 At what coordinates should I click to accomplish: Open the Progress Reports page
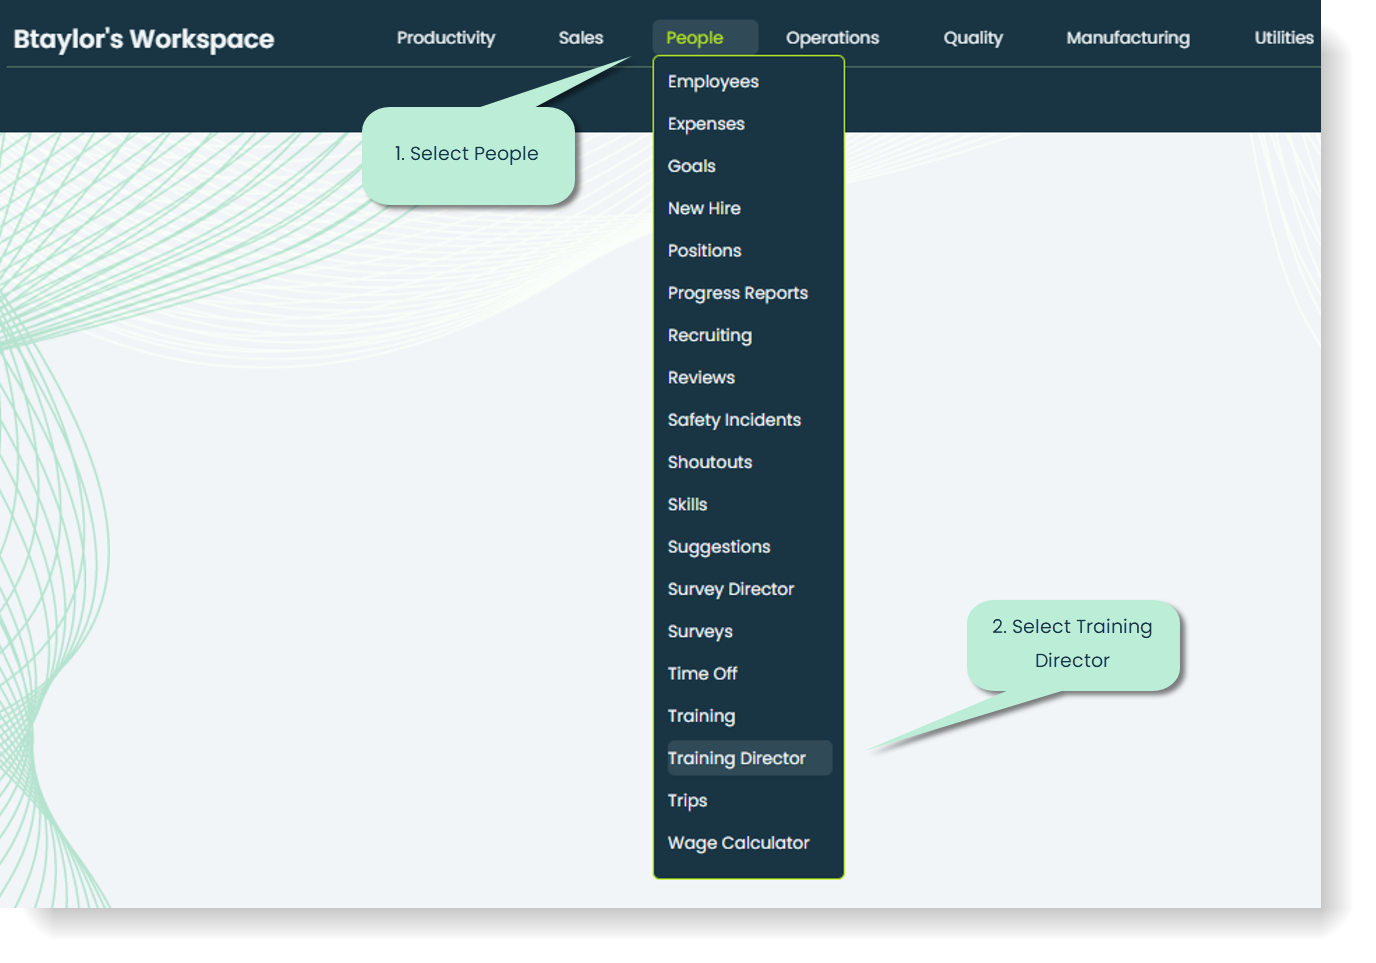click(738, 293)
